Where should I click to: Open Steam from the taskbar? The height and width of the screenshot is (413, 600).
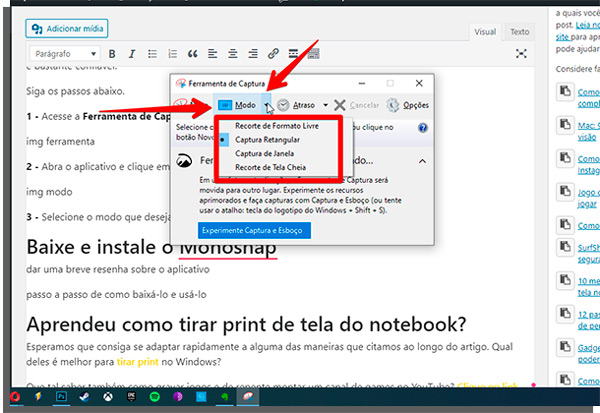(85, 397)
